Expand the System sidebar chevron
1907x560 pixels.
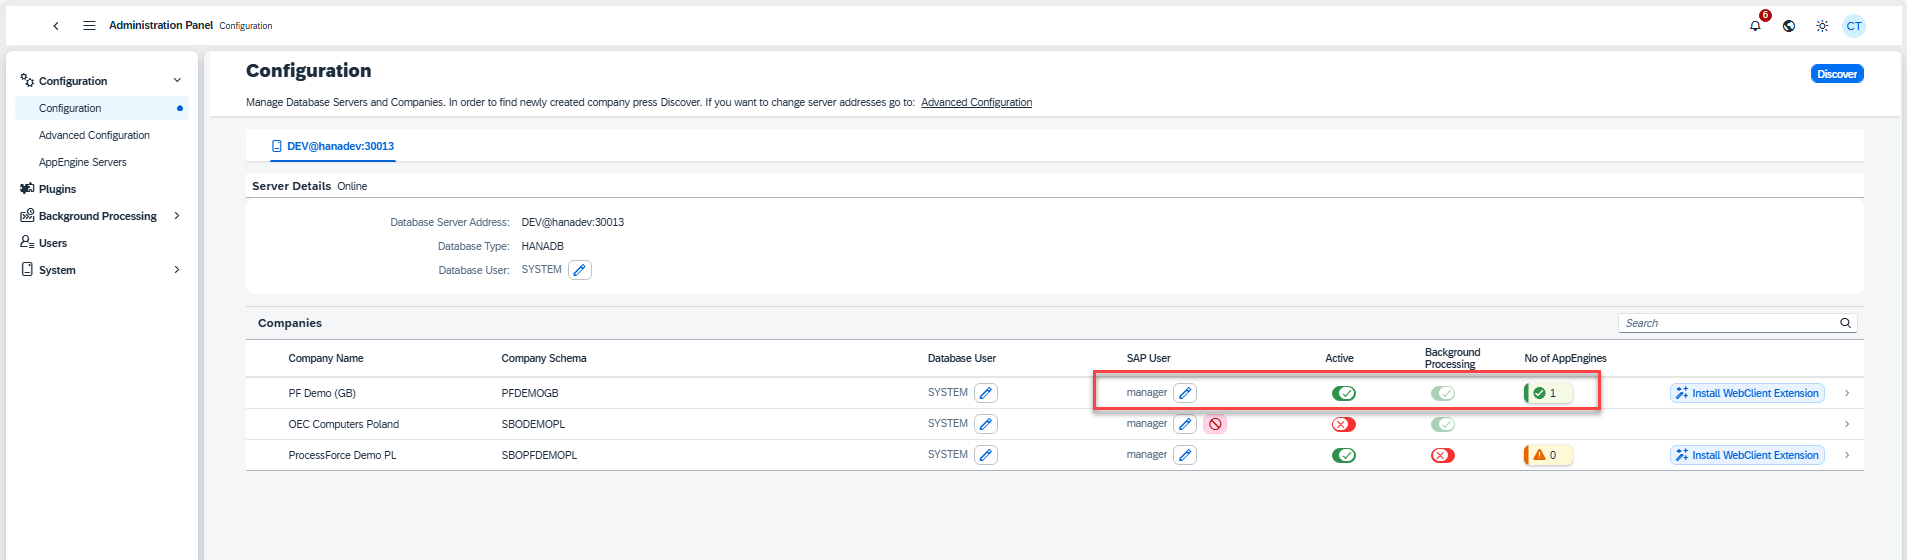[177, 269]
